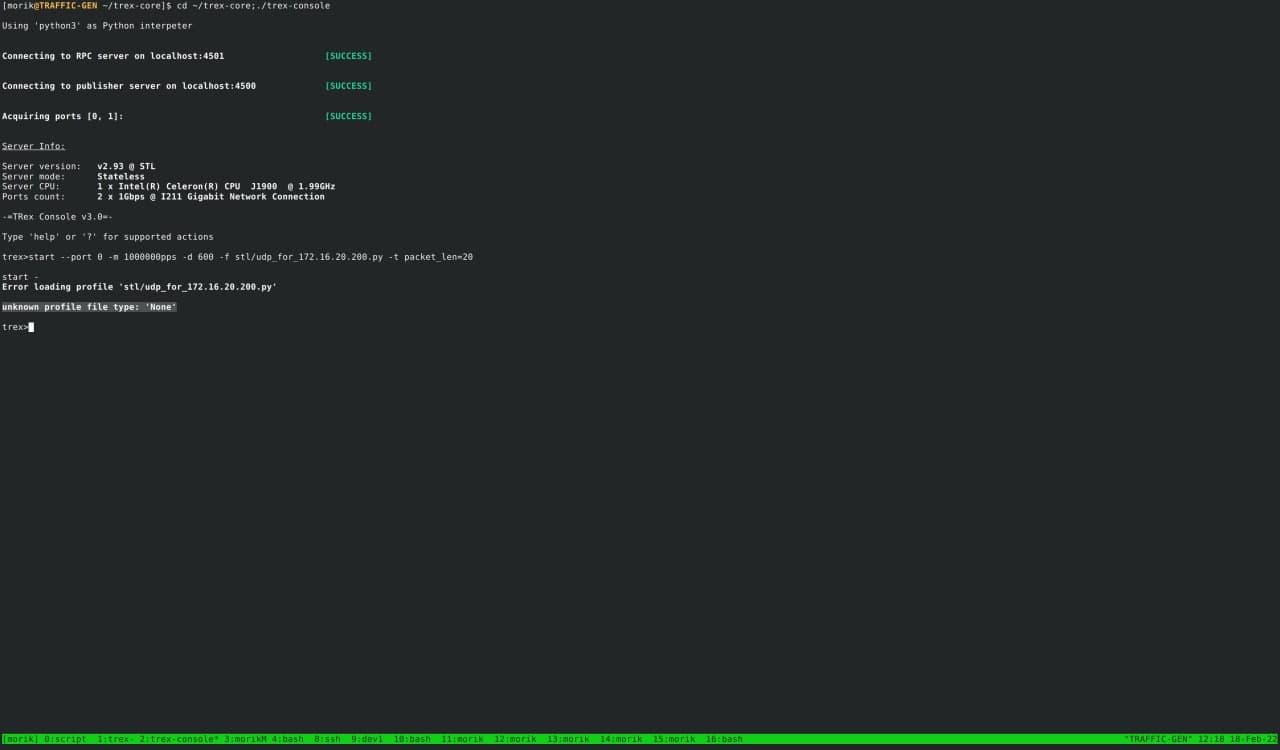Select the highlighted unknown profile file type error

[88, 307]
